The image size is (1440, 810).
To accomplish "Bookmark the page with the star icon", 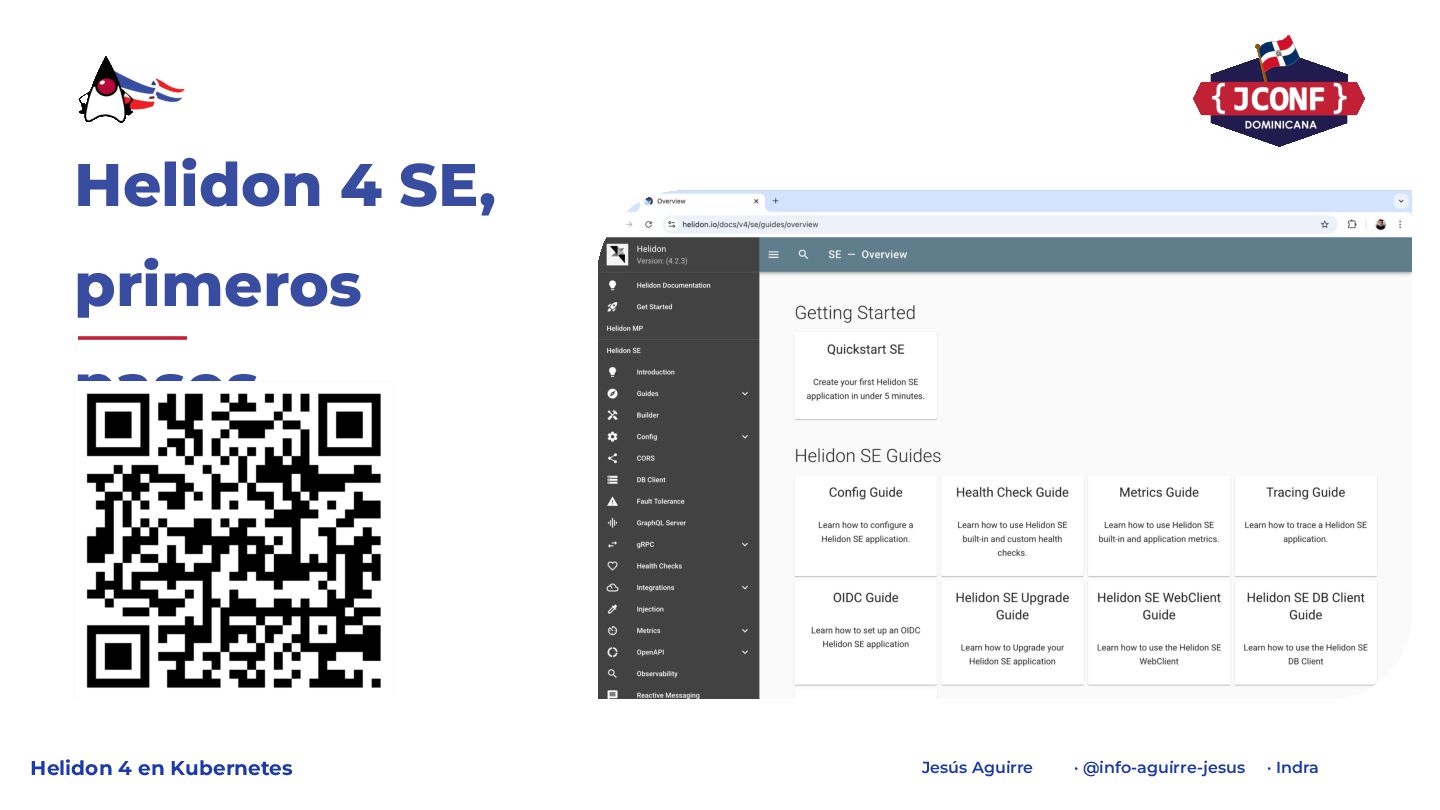I will point(1325,225).
